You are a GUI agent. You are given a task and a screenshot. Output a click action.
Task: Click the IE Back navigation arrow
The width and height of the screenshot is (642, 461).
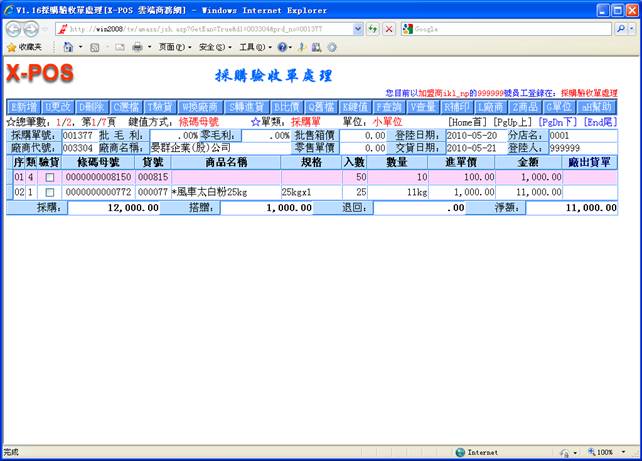point(15,29)
